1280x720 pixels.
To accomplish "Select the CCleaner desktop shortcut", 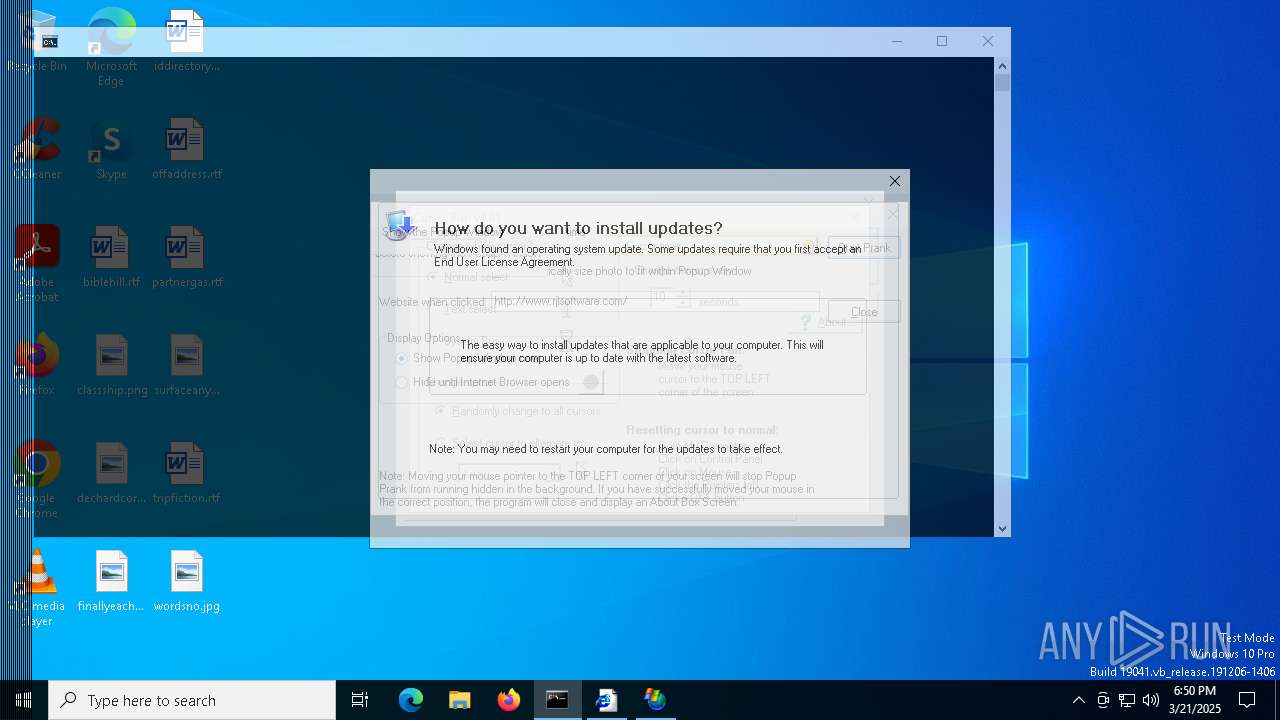I will click(38, 148).
